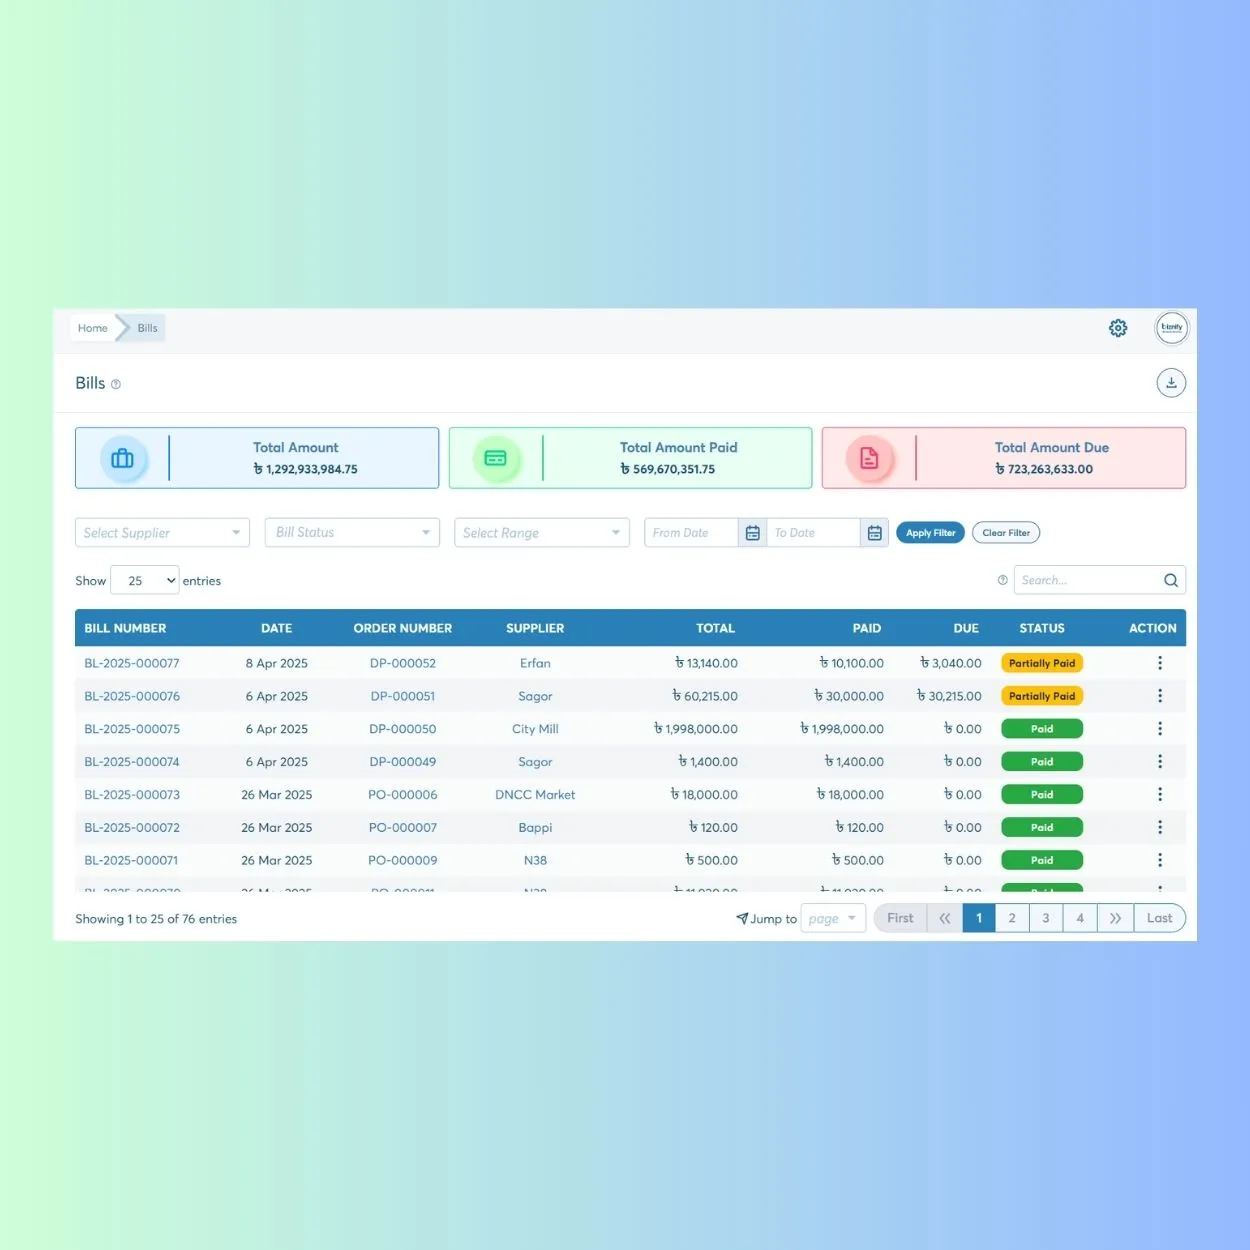Open the Show entries count selector
1250x1250 pixels.
pos(144,580)
